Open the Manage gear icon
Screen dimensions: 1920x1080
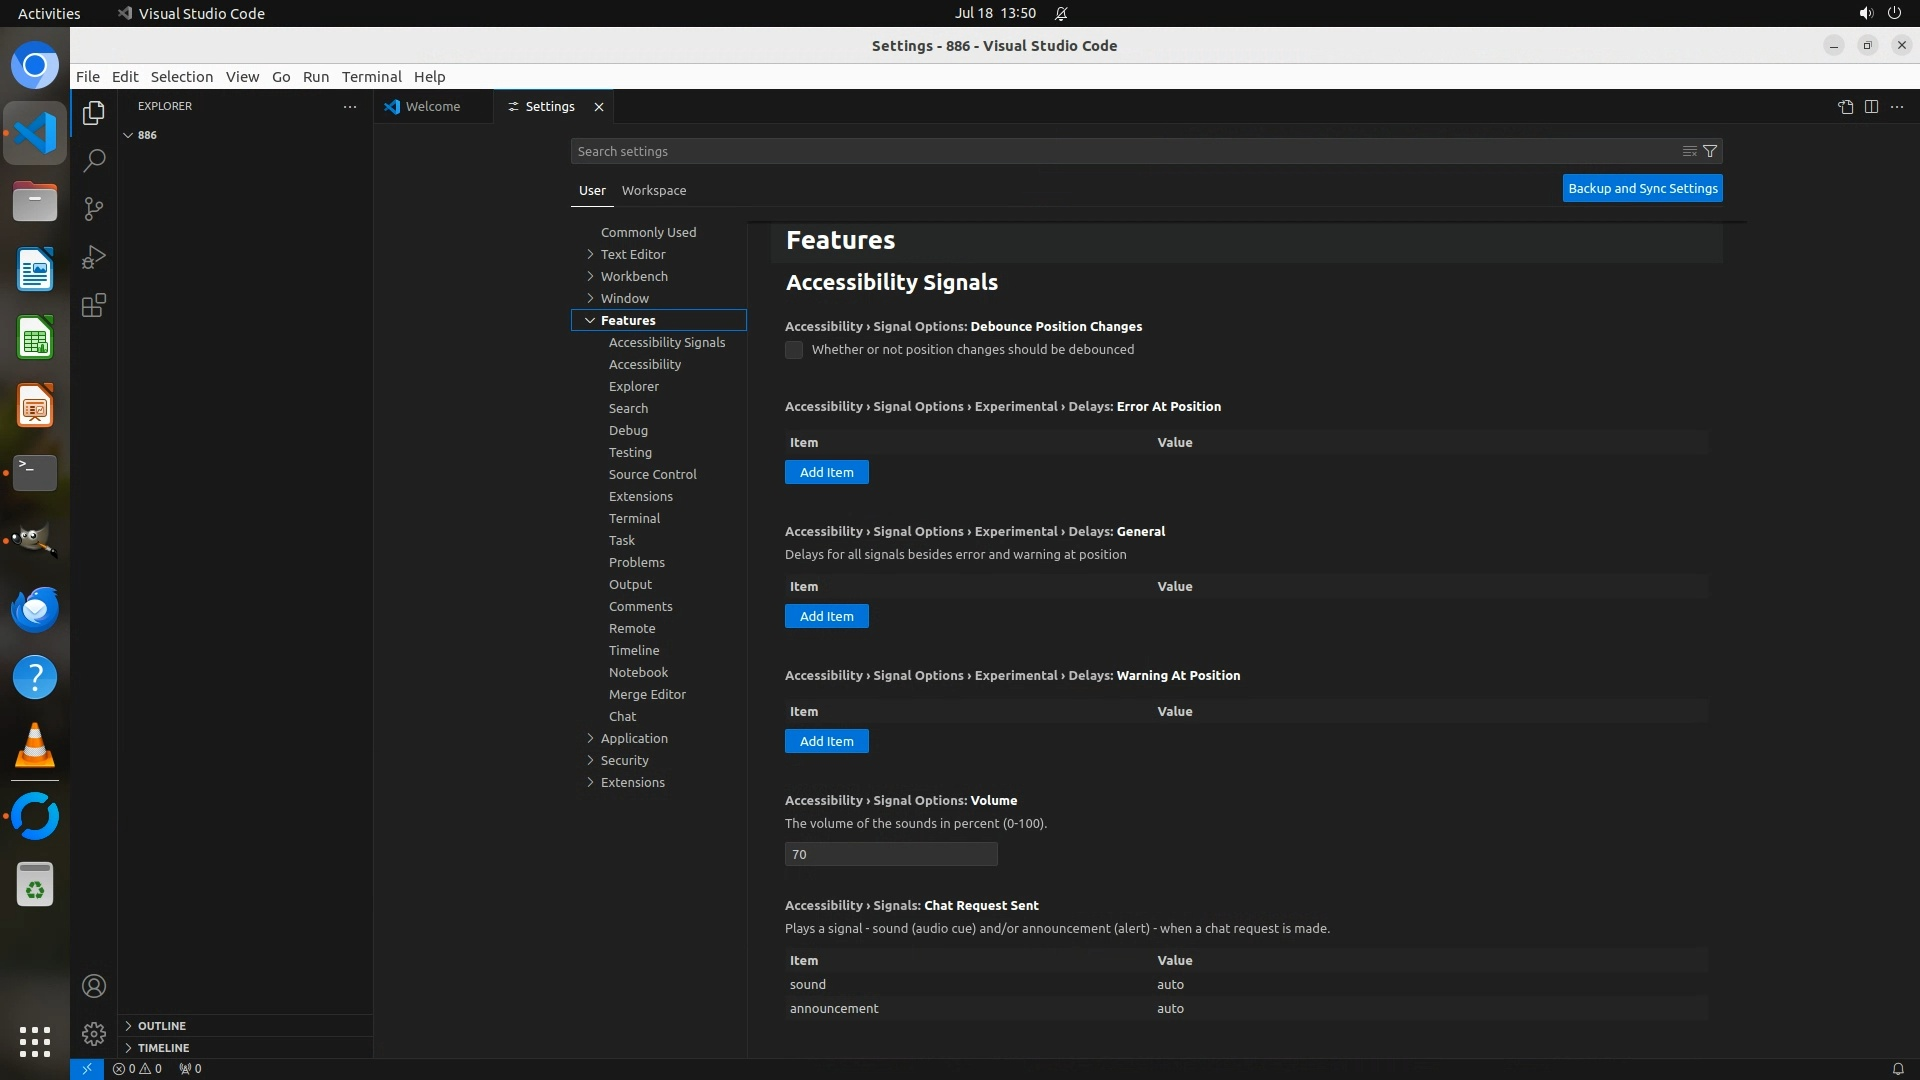(x=94, y=1034)
